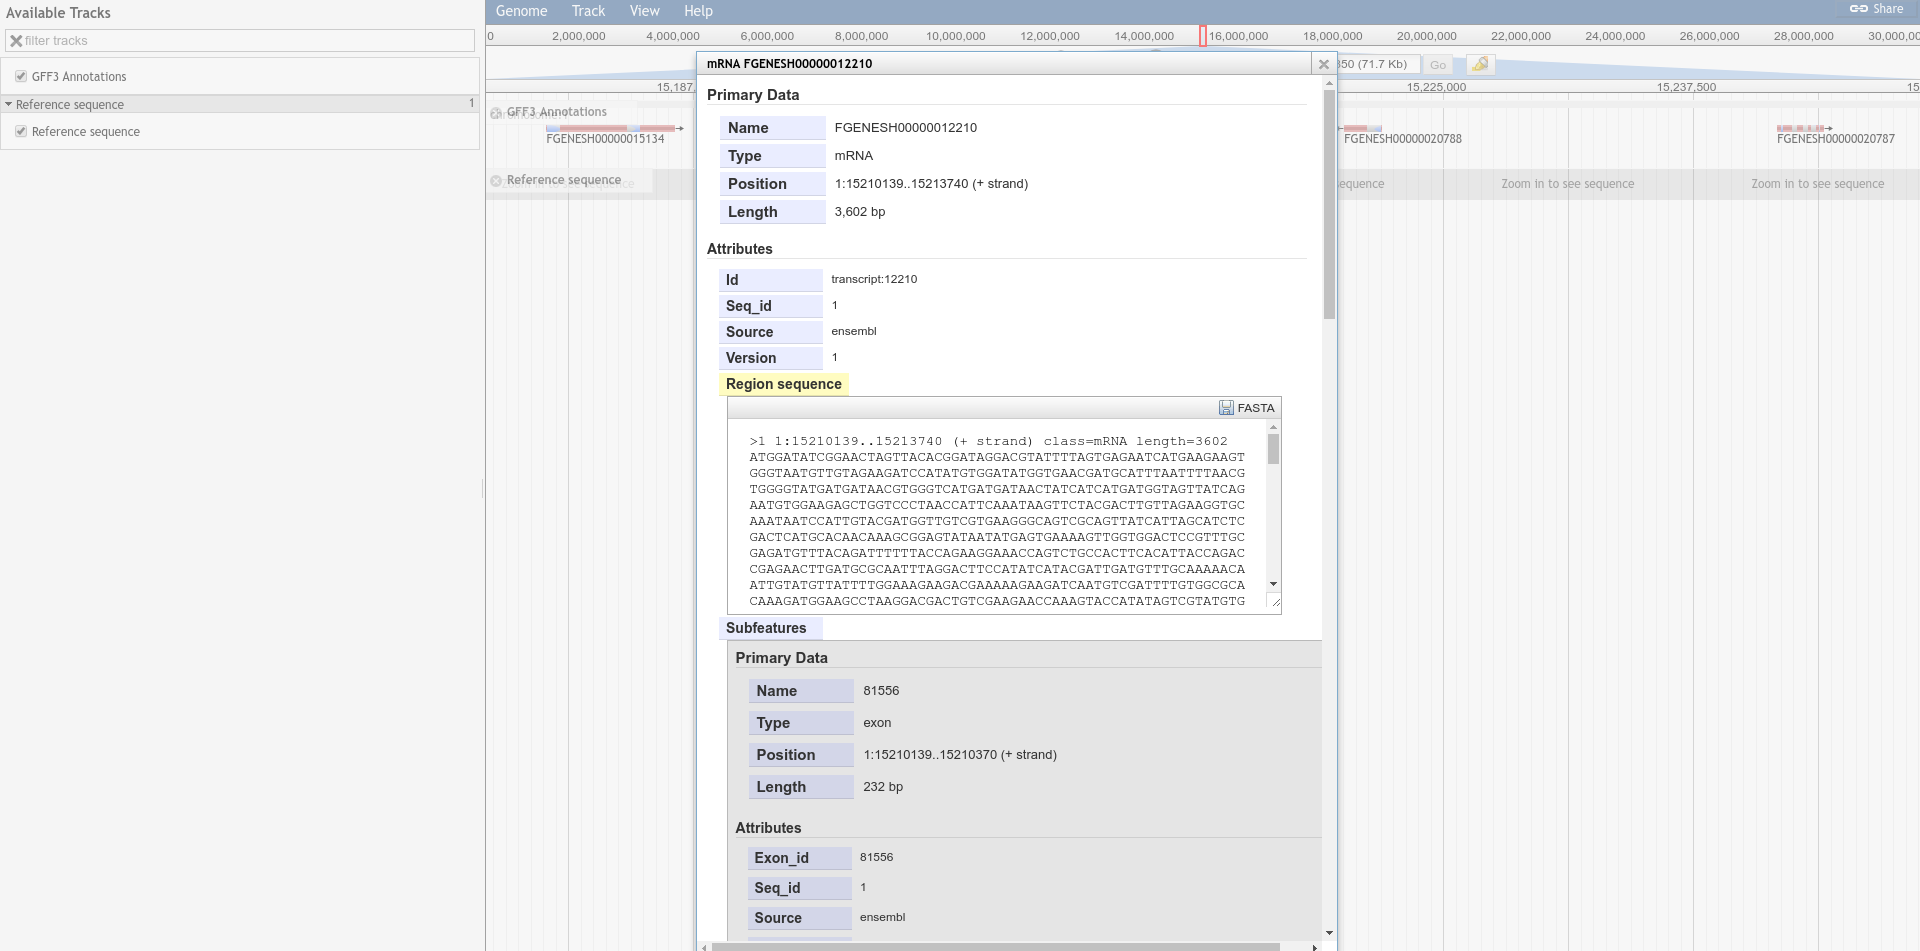
Task: Click the highlight region marker icon
Action: point(1480,64)
